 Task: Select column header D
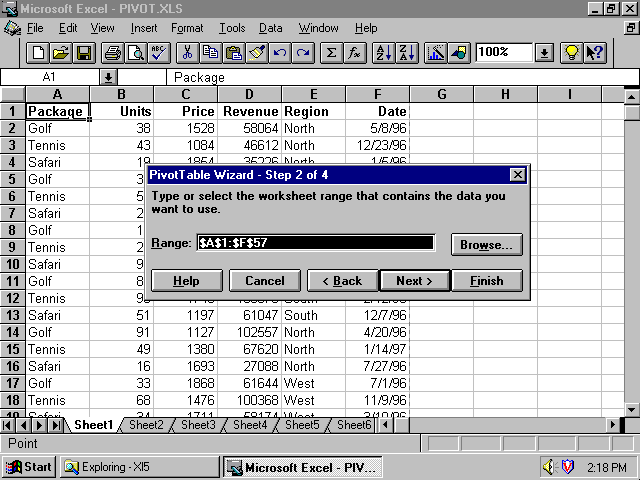tap(249, 95)
